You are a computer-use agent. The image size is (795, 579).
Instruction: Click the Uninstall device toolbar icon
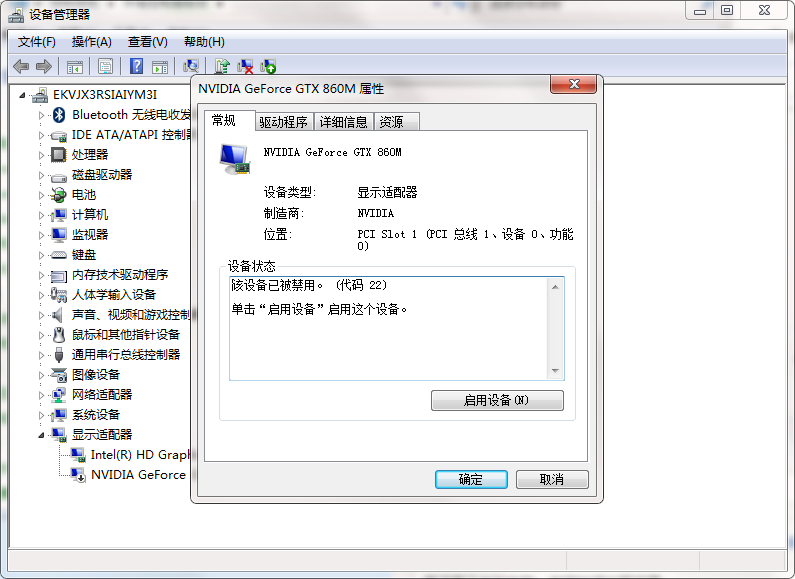[x=245, y=66]
